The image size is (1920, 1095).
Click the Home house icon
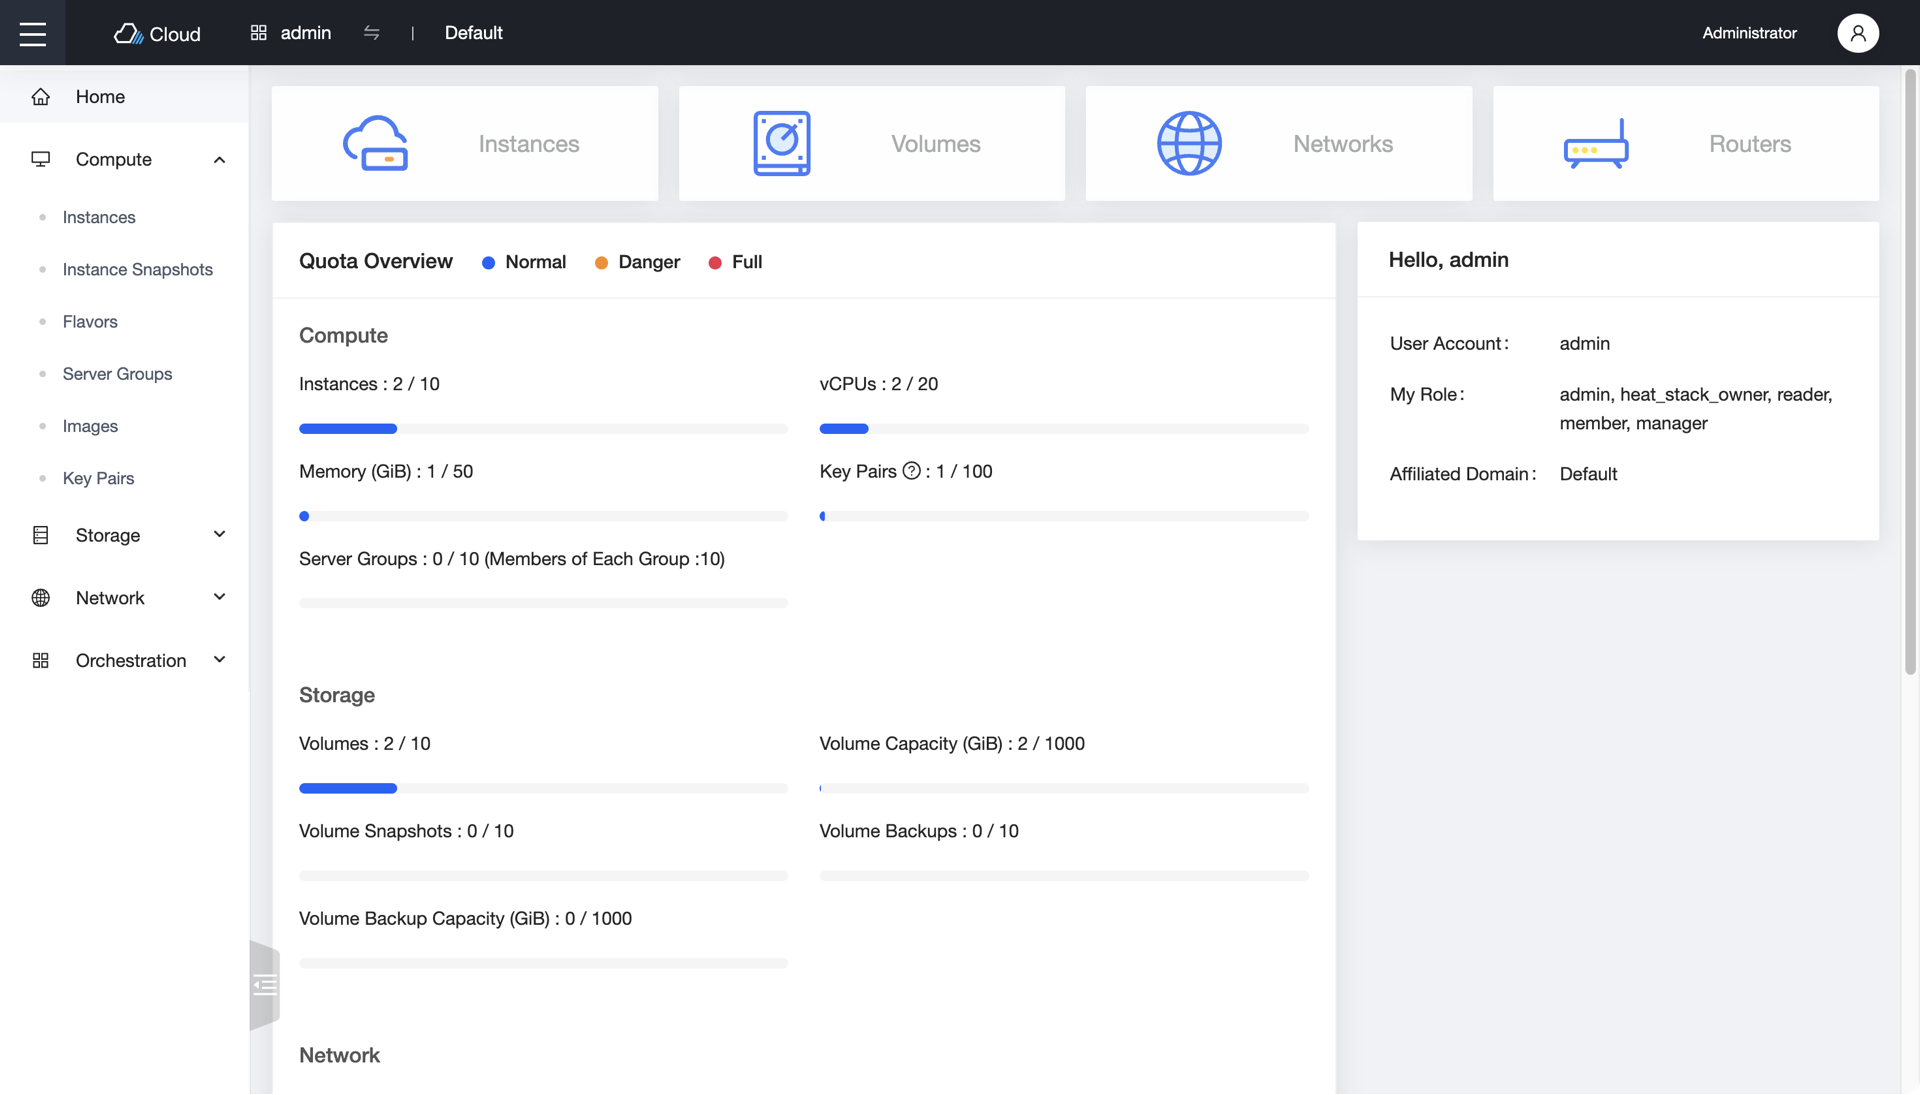[x=41, y=97]
